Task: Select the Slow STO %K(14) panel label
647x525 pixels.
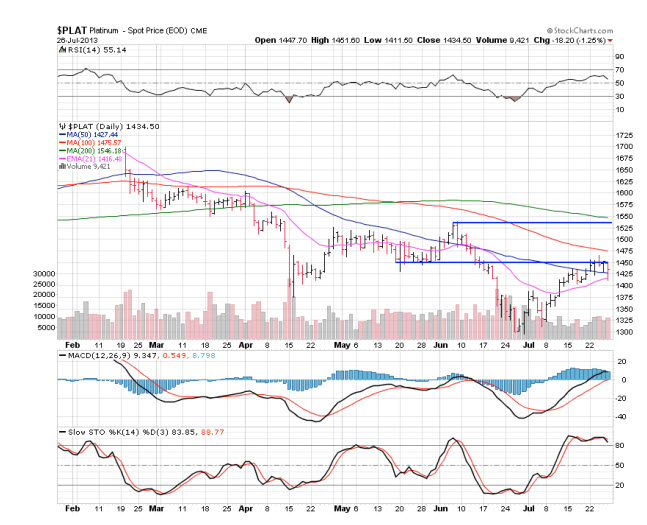Action: [100, 431]
